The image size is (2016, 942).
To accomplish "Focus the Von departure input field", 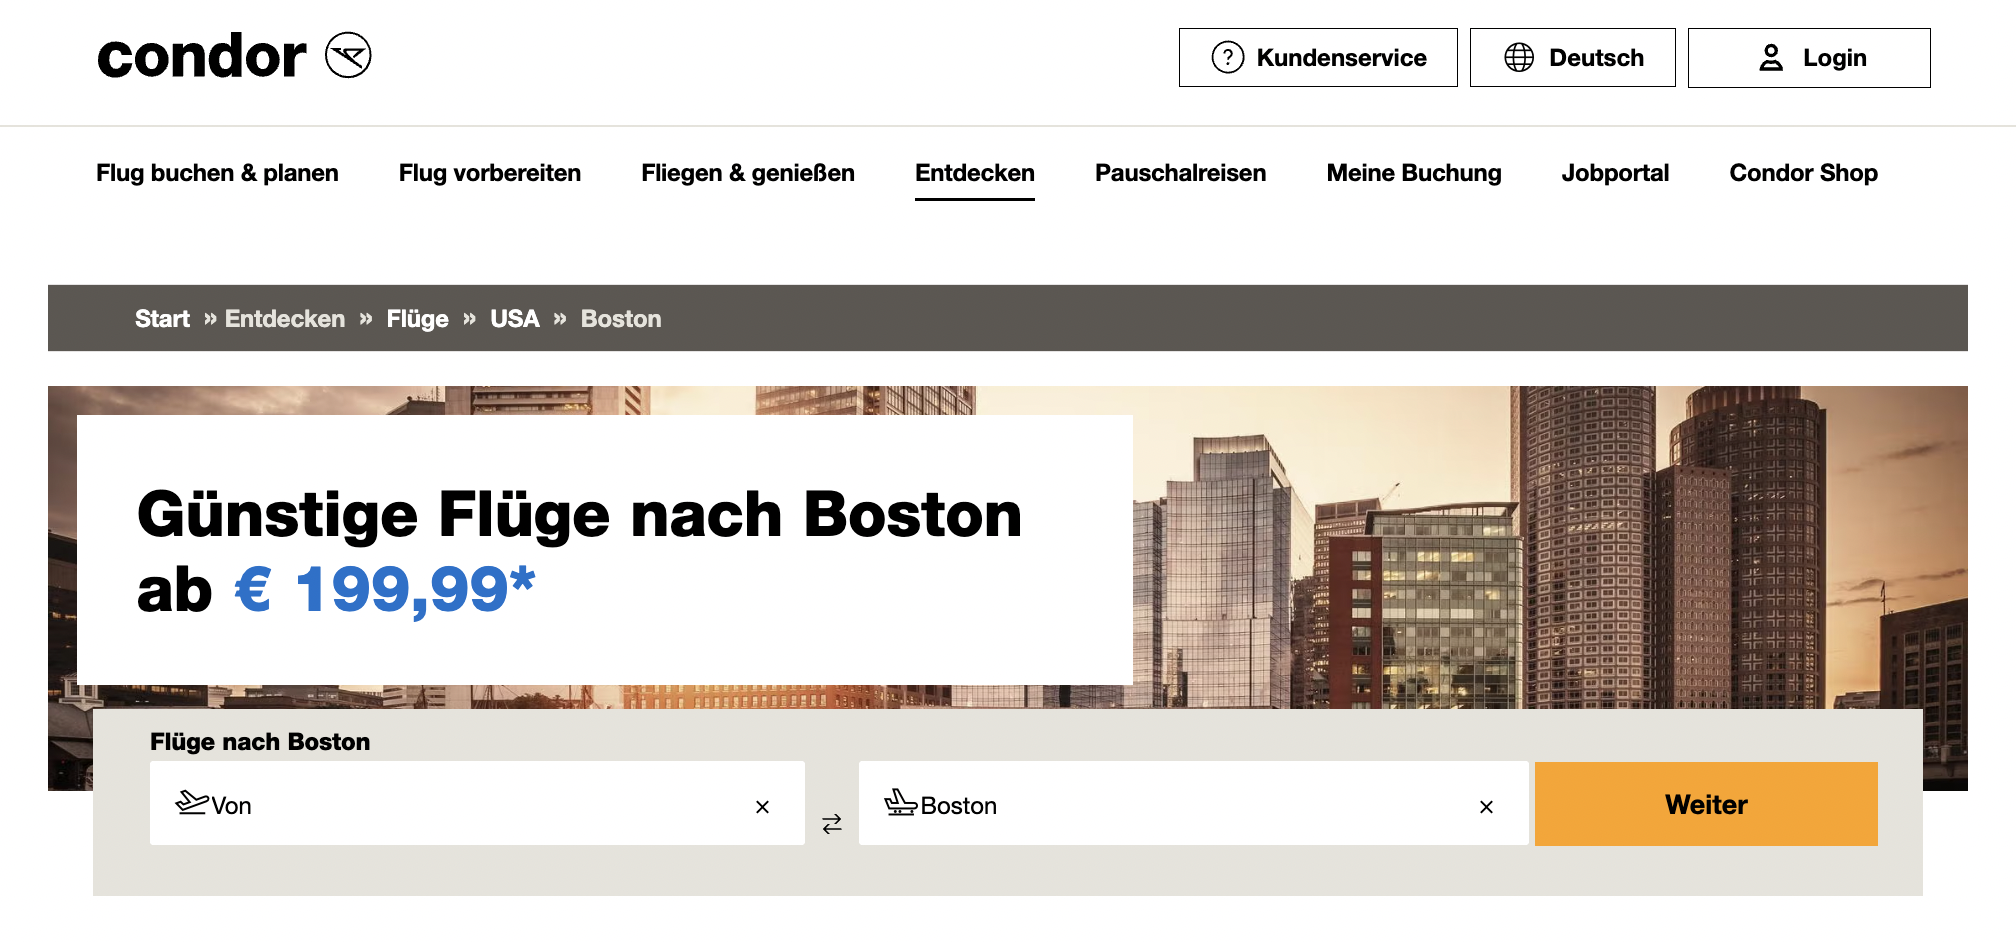I will click(477, 803).
